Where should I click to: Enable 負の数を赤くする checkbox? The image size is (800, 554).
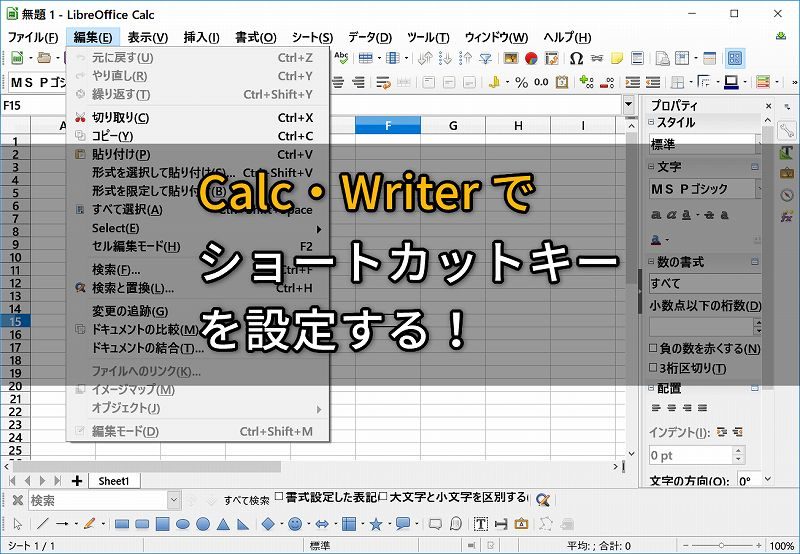[x=653, y=349]
